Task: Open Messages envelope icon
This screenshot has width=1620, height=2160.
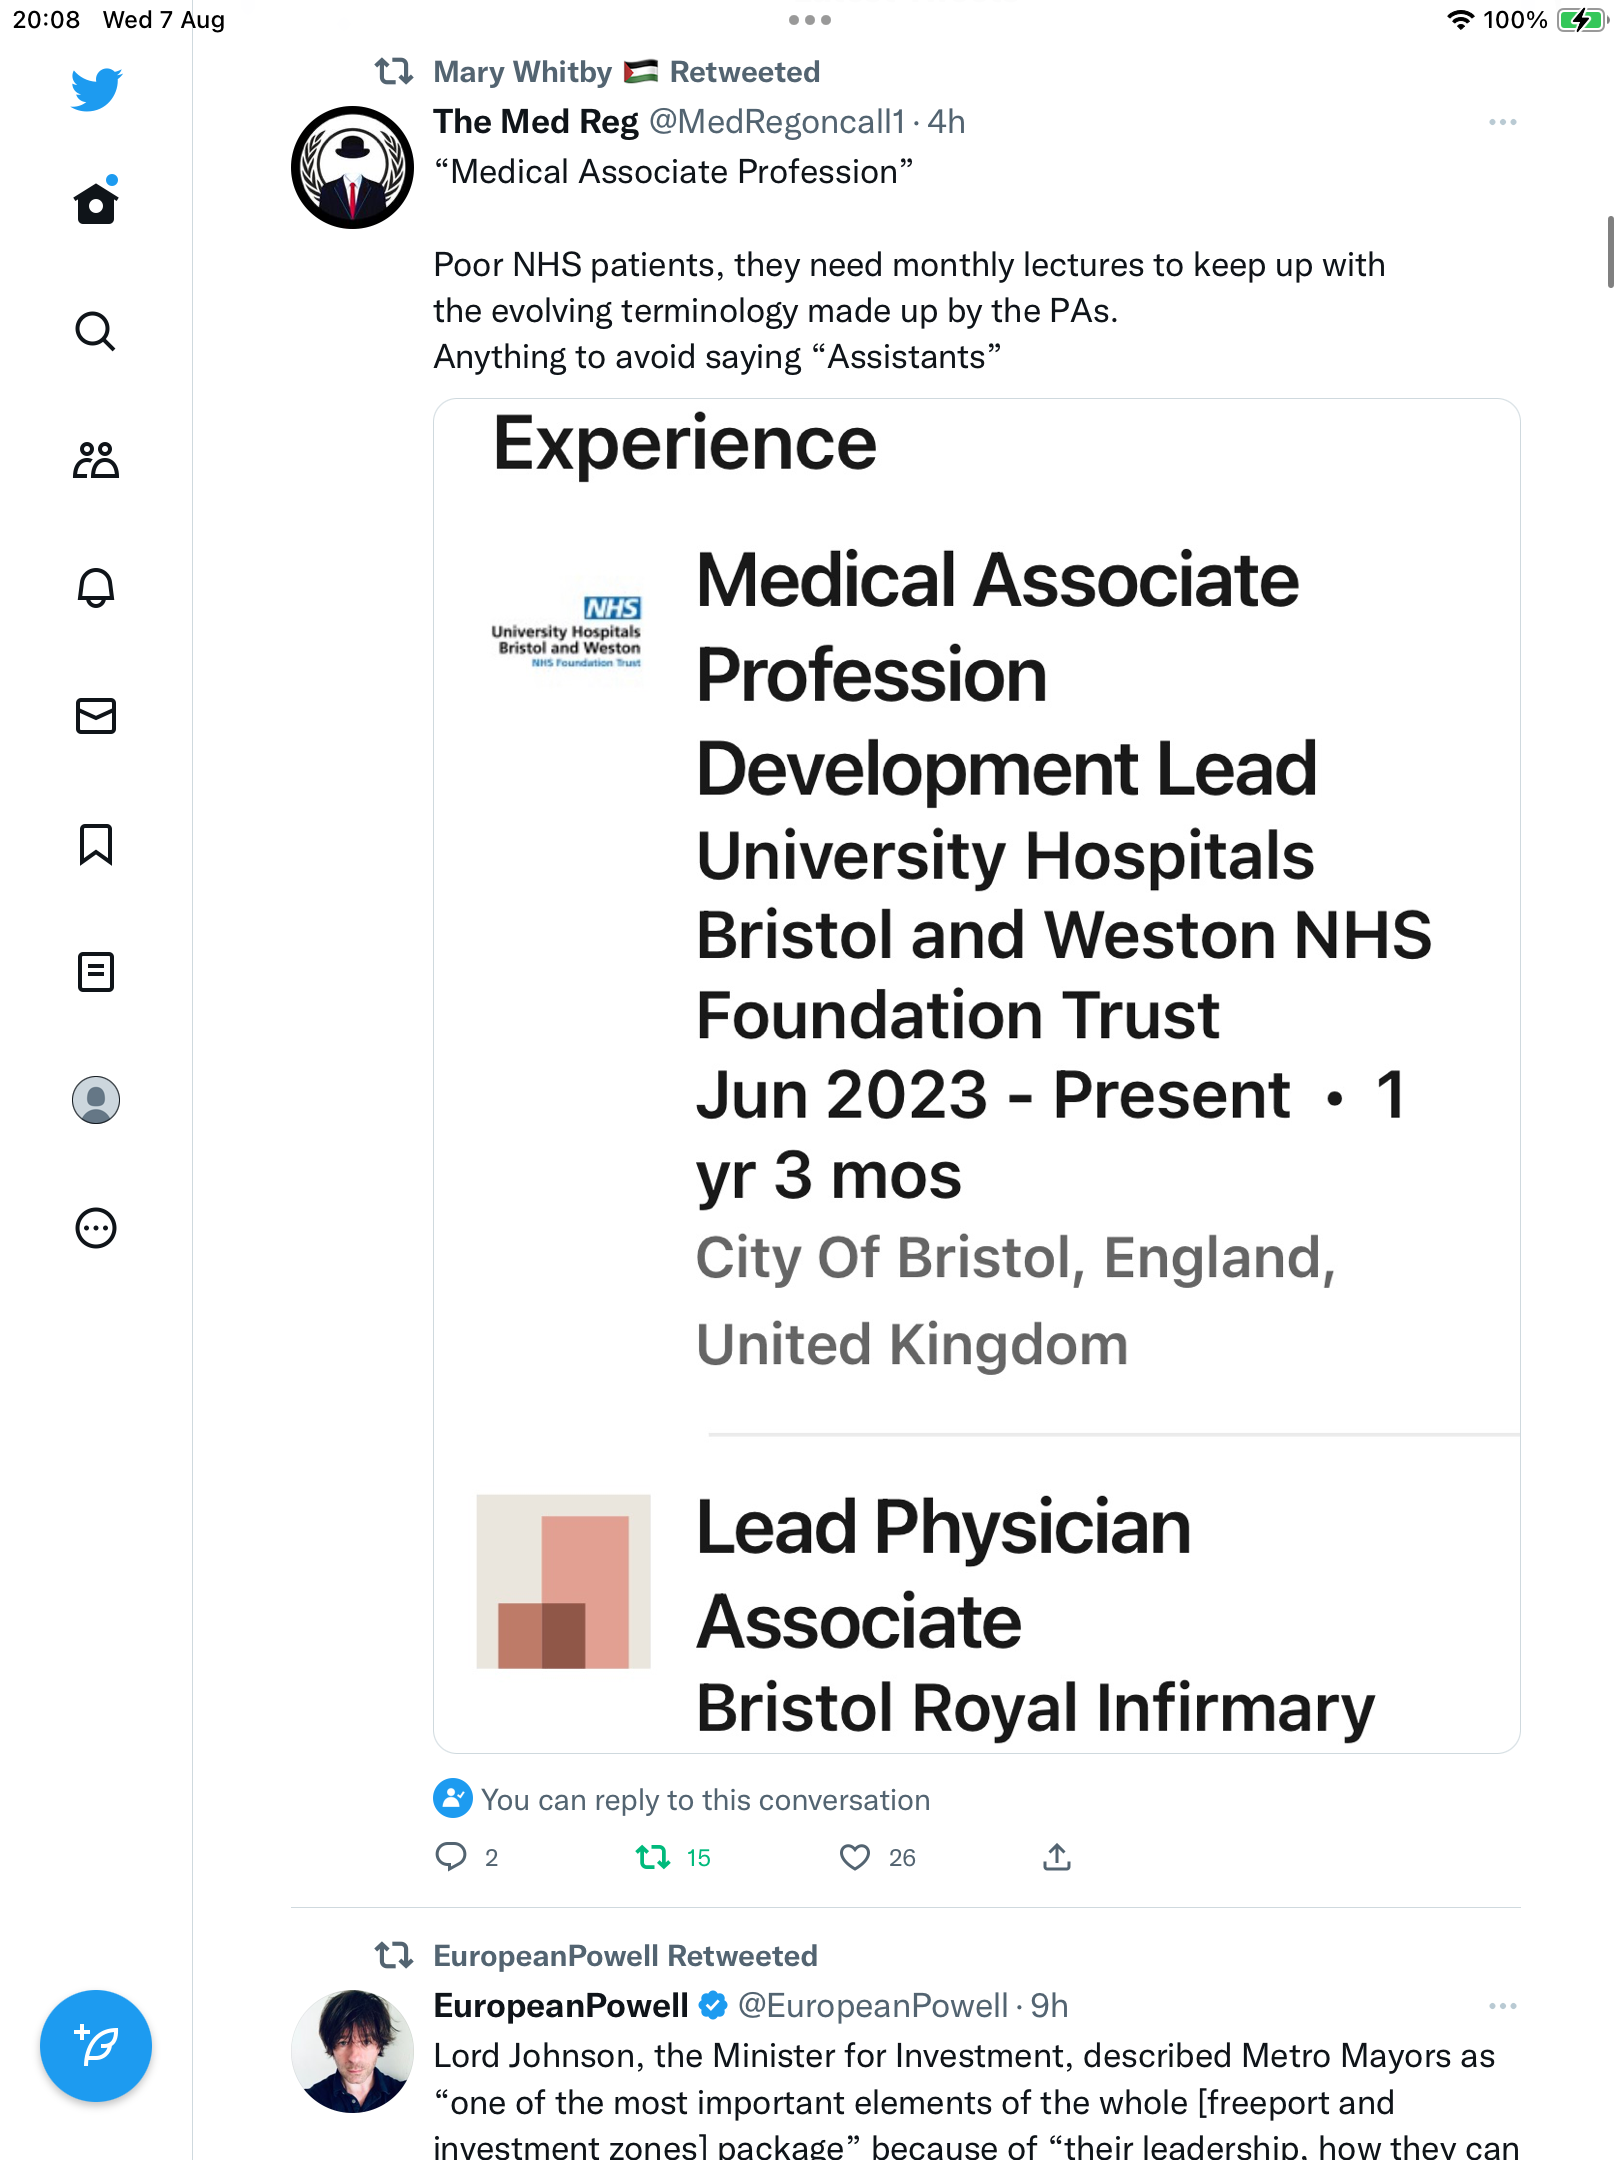Action: coord(96,716)
